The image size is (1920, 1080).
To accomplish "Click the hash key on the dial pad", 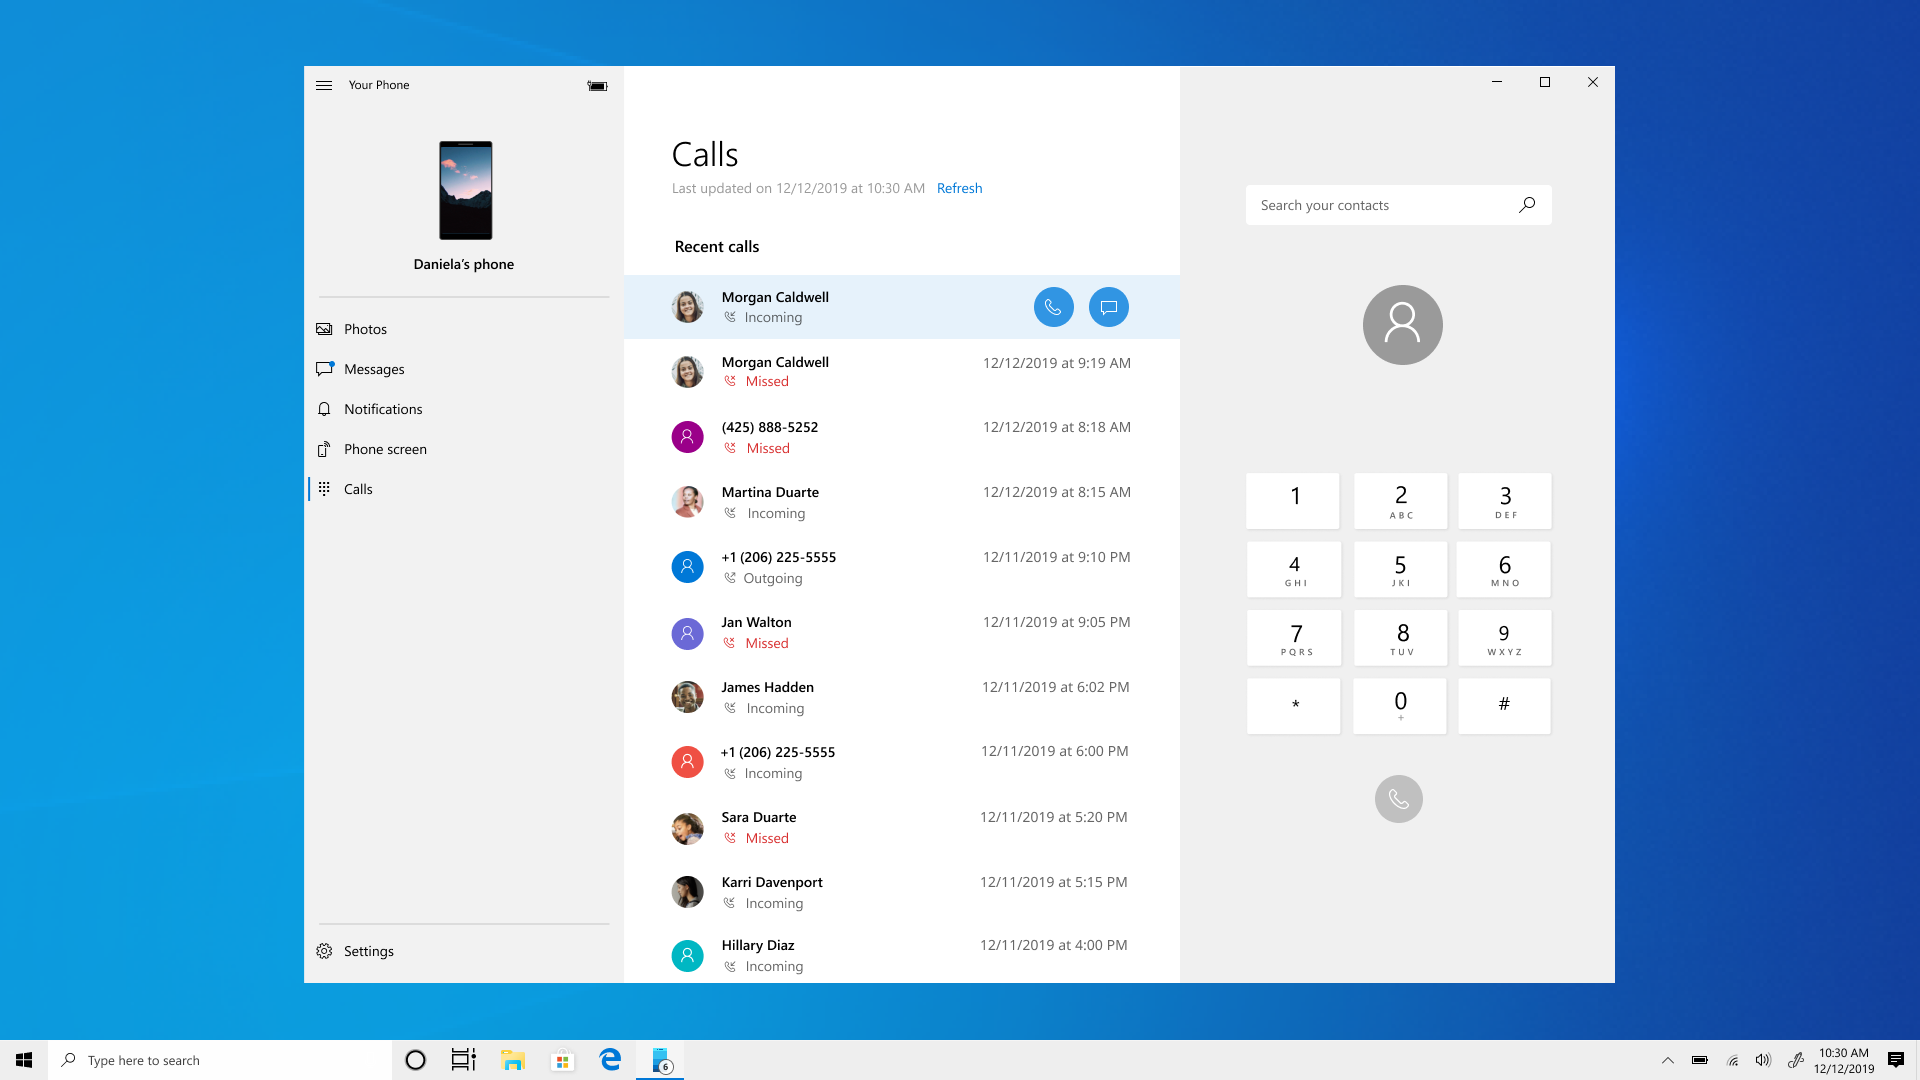I will (x=1503, y=704).
